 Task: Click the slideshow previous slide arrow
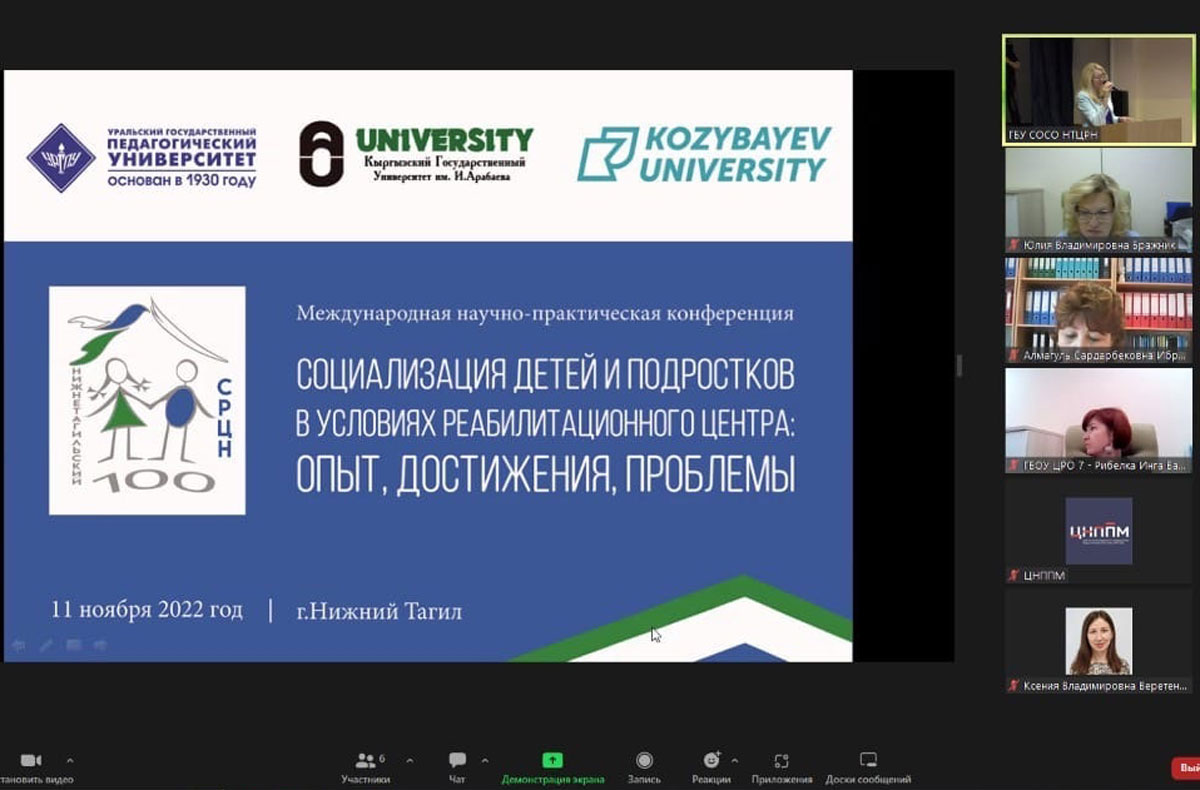point(18,646)
